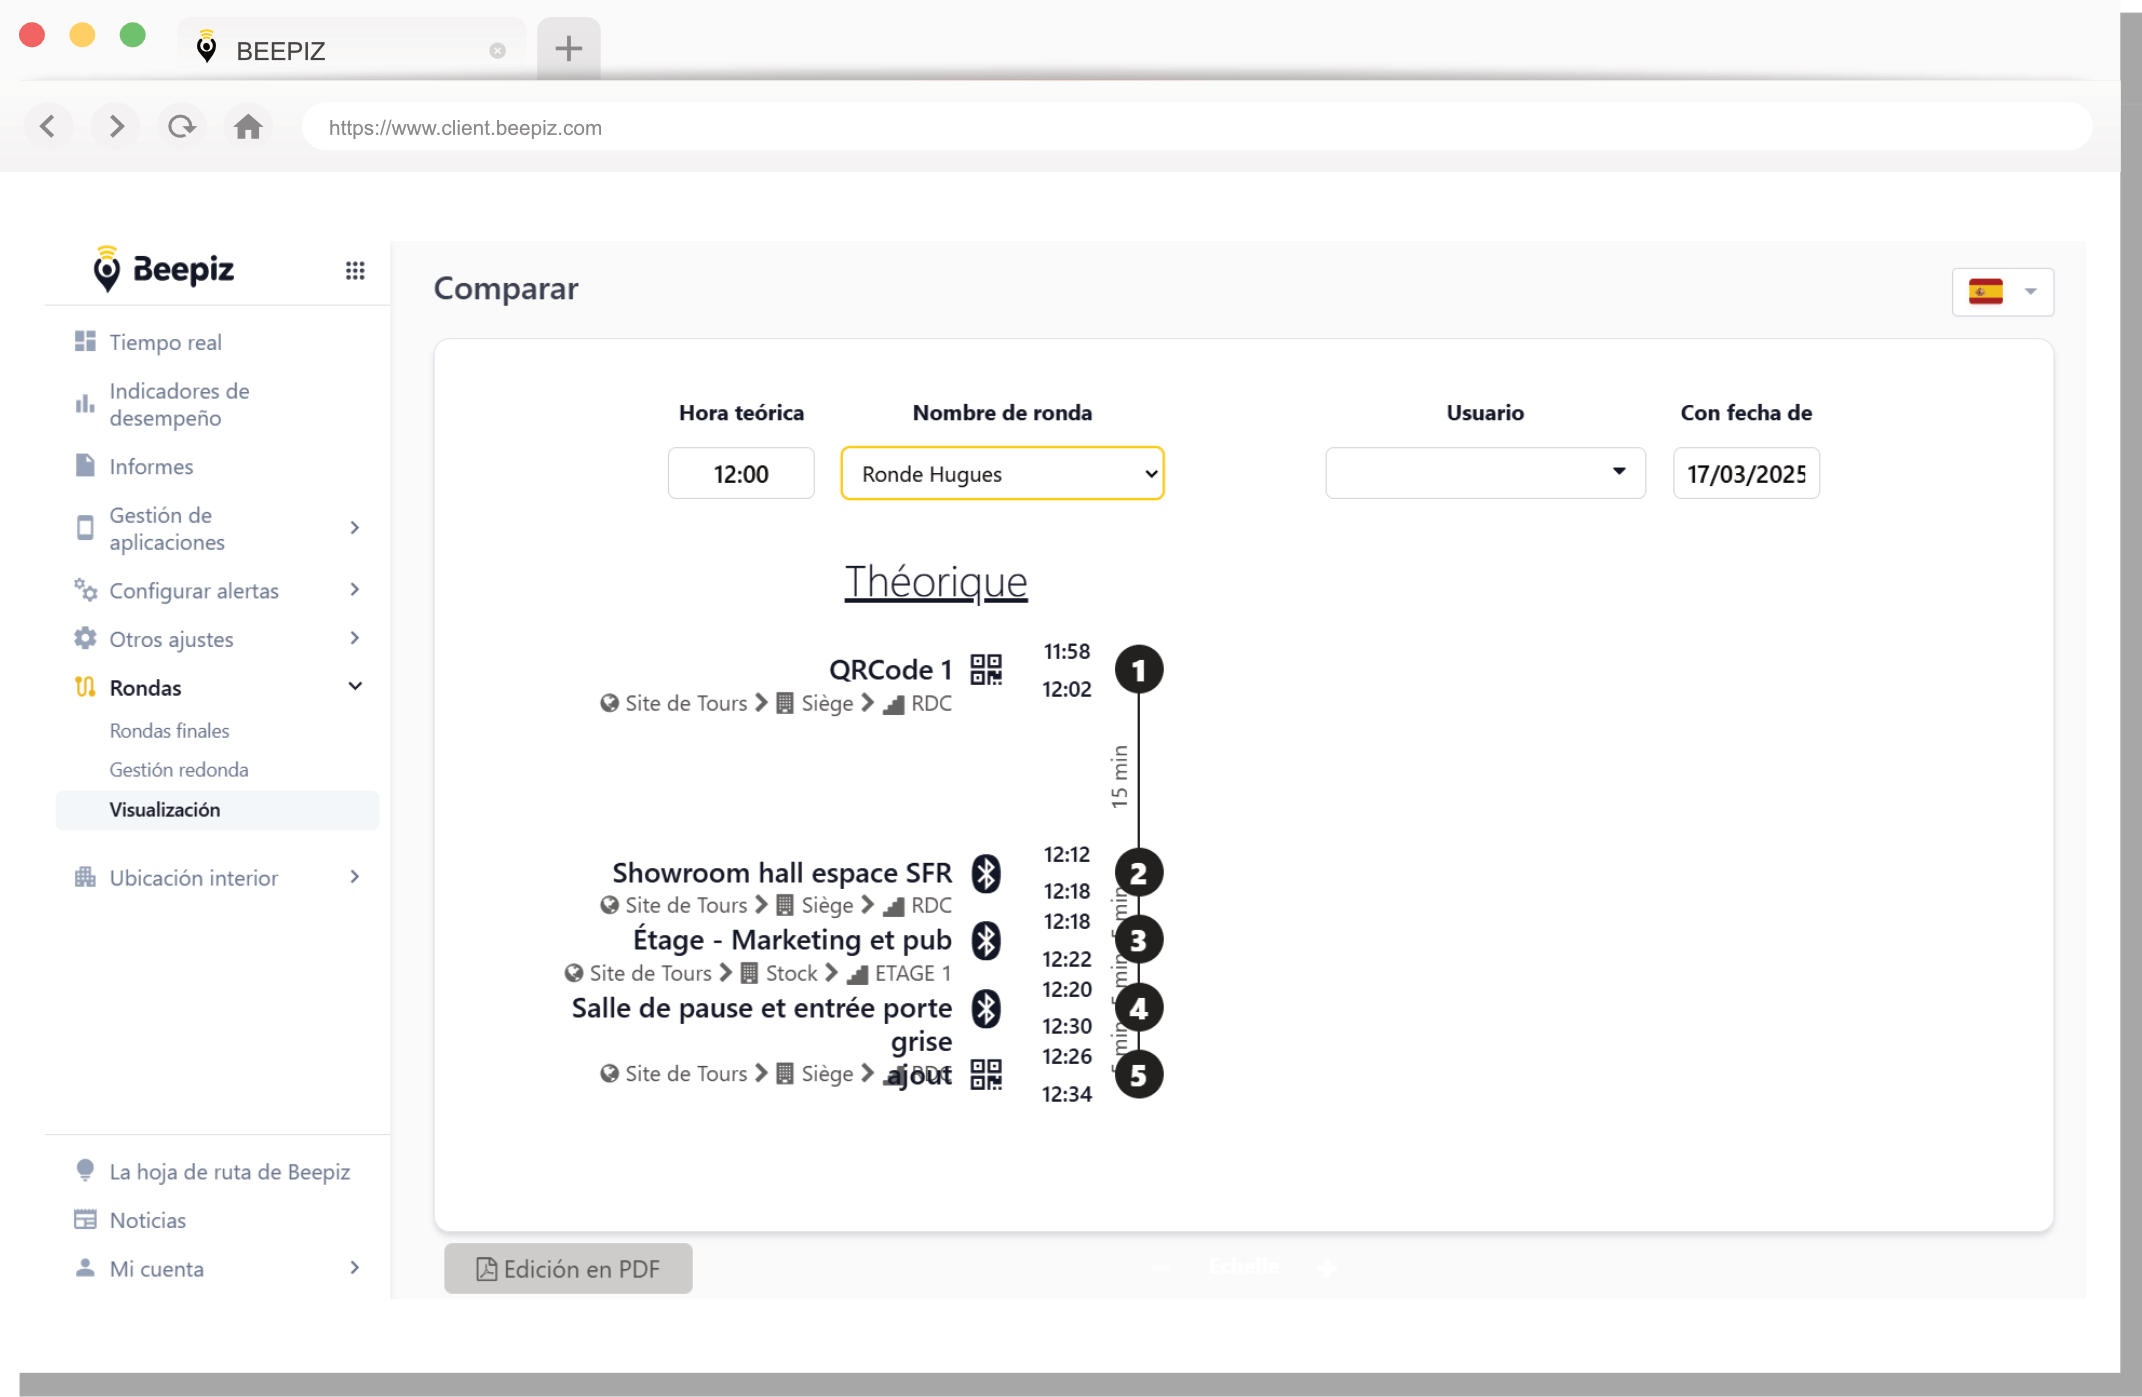2142x1397 pixels.
Task: Open the Usuario dropdown
Action: coord(1485,473)
